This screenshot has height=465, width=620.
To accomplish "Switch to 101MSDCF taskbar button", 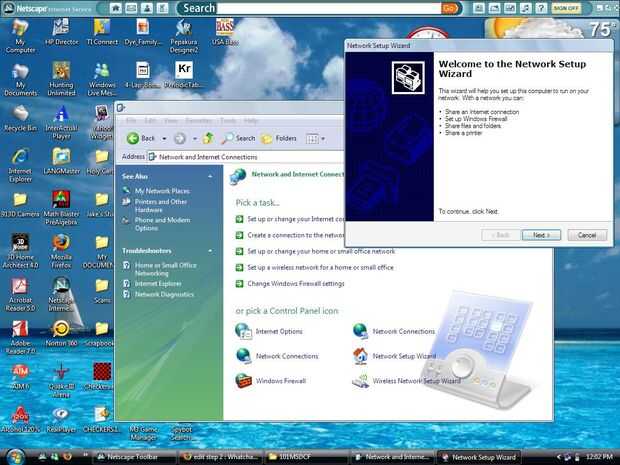I will pyautogui.click(x=306, y=457).
